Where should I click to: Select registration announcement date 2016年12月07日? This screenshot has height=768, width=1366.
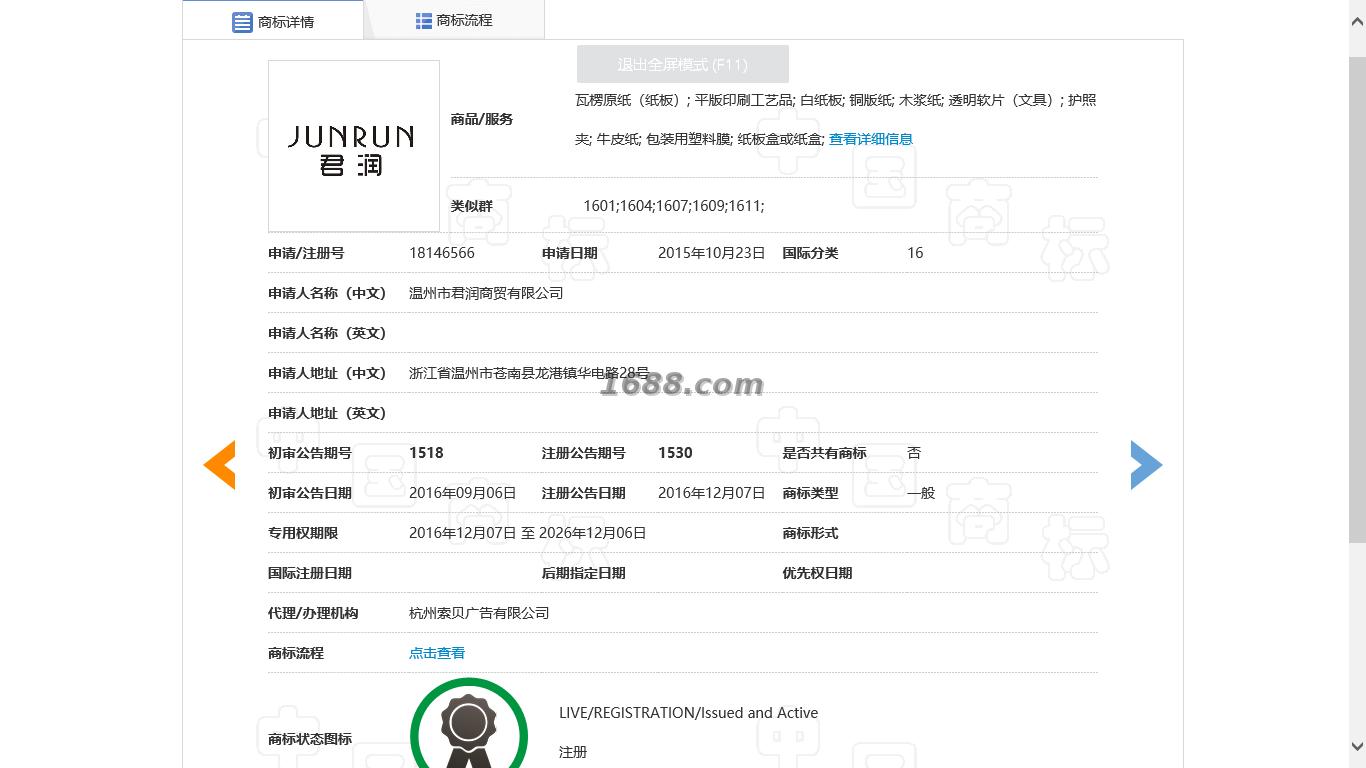pos(711,493)
